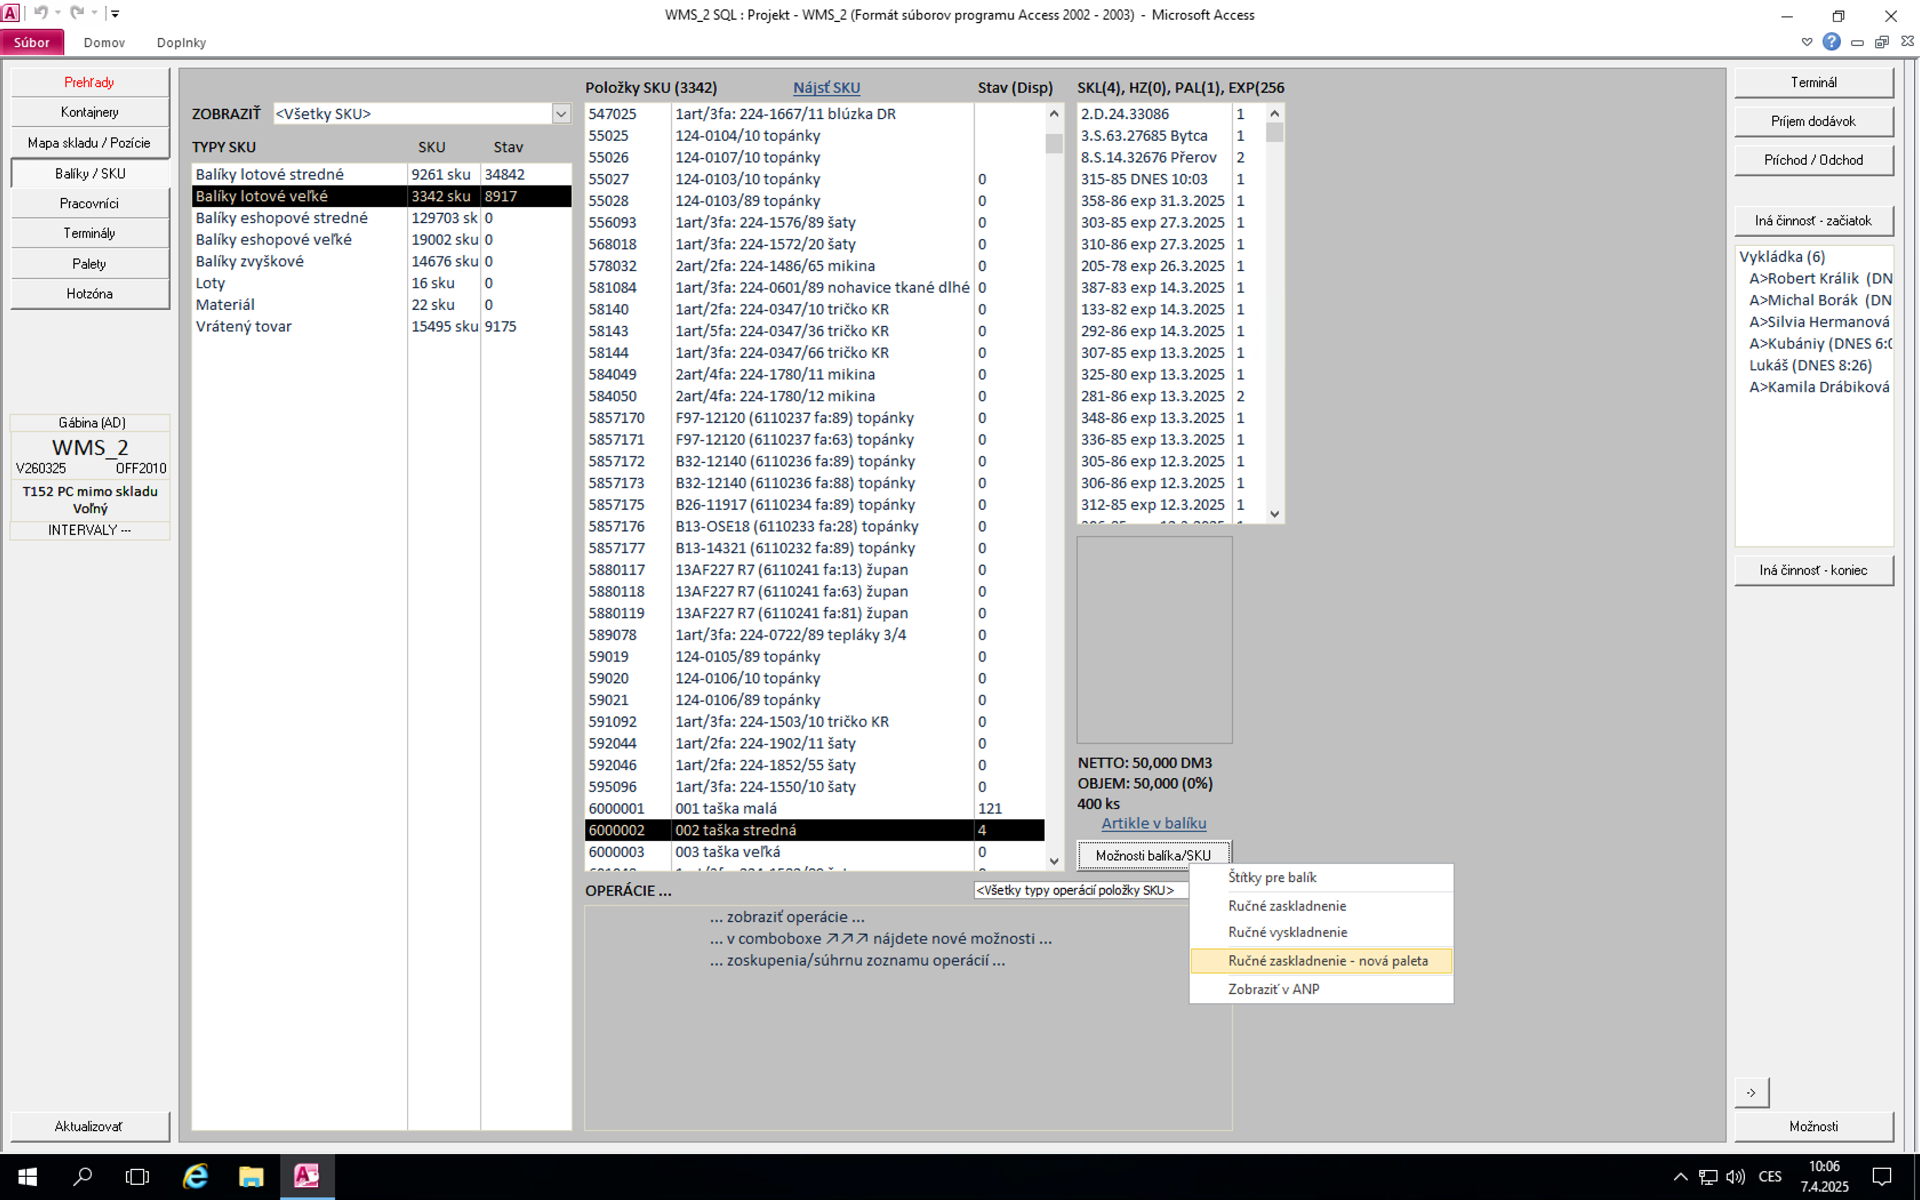The height and width of the screenshot is (1200, 1920).
Task: Click the Task View taskbar icon
Action: coord(137,1176)
